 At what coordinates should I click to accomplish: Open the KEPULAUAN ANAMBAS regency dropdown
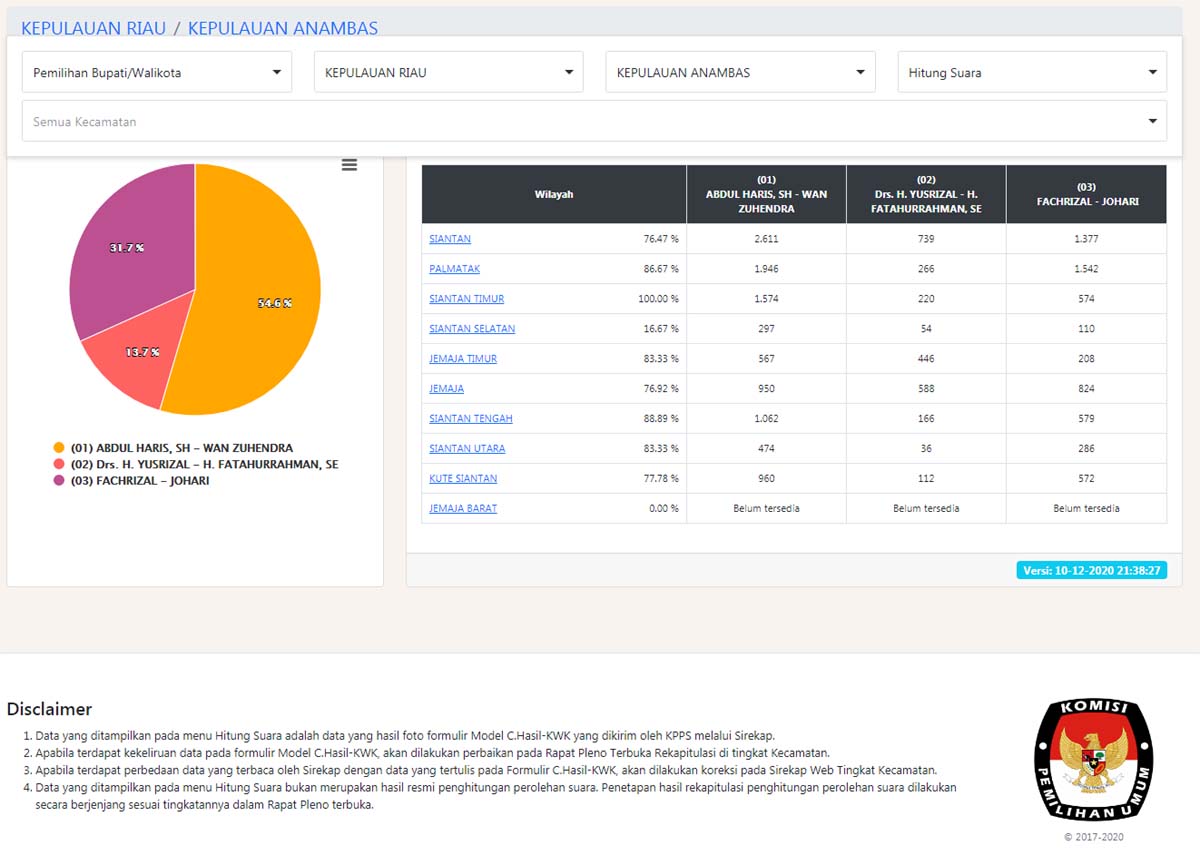[x=740, y=73]
